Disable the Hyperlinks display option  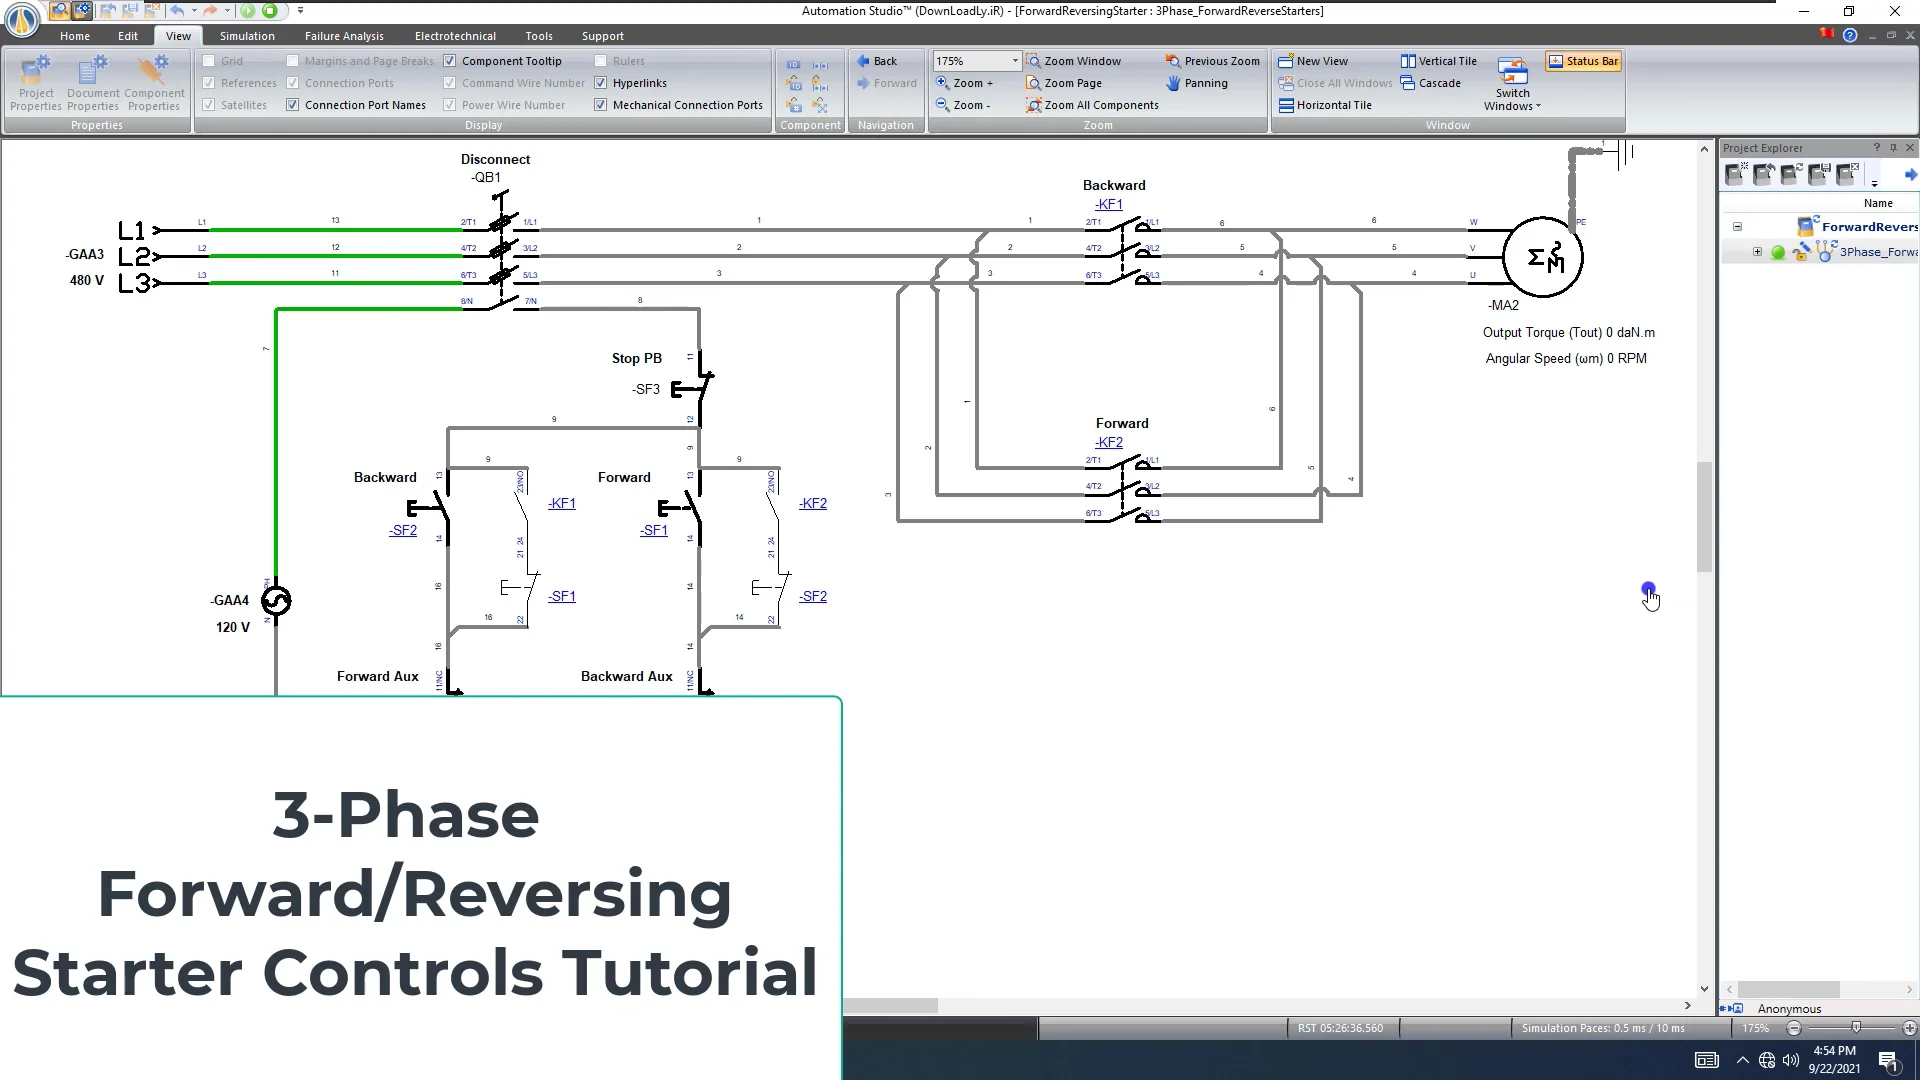click(600, 82)
